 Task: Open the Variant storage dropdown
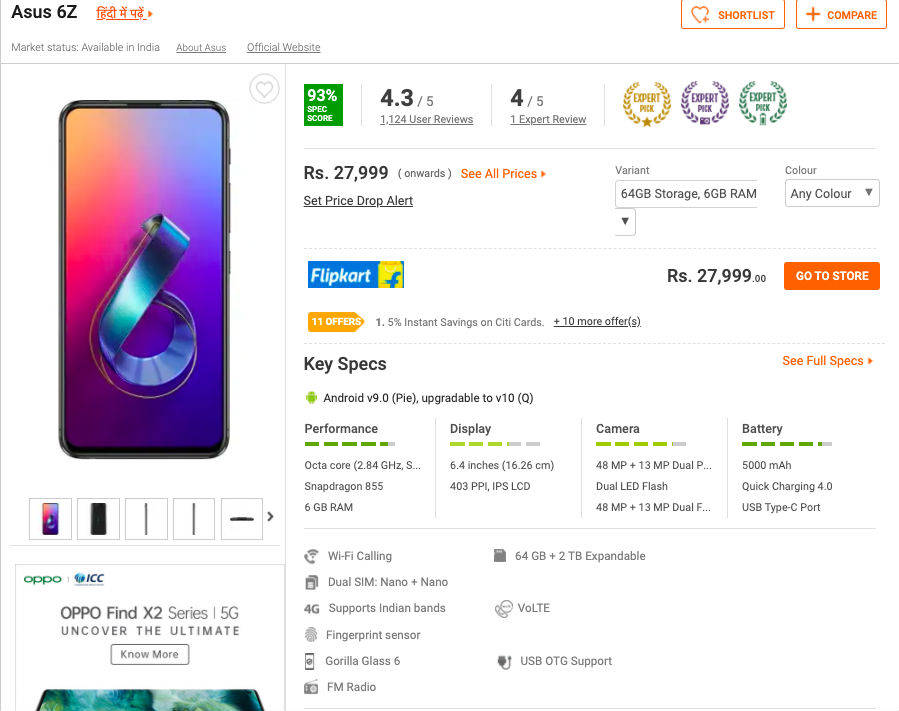687,194
